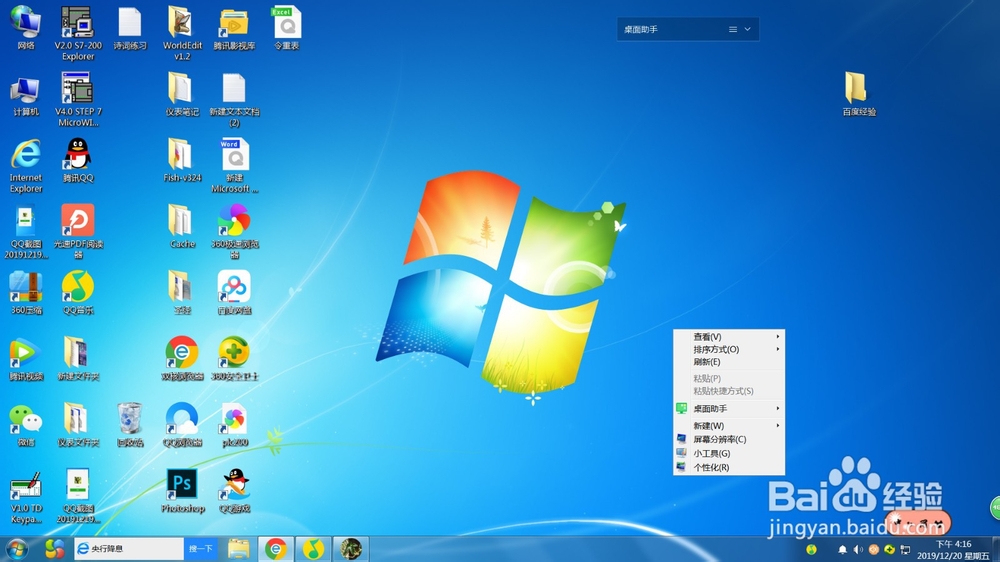Select the 光速PDF阅读器 shortcut
This screenshot has height=562, width=1000.
78,231
